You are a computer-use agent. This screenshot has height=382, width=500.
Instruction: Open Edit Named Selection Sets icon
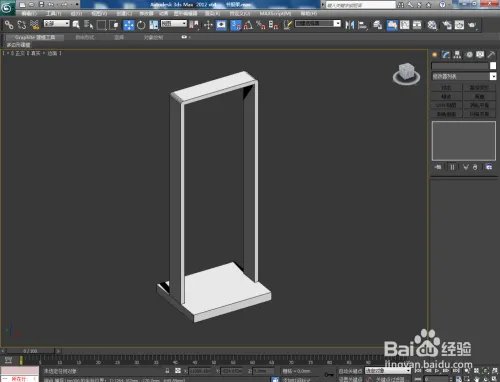pyautogui.click(x=287, y=25)
